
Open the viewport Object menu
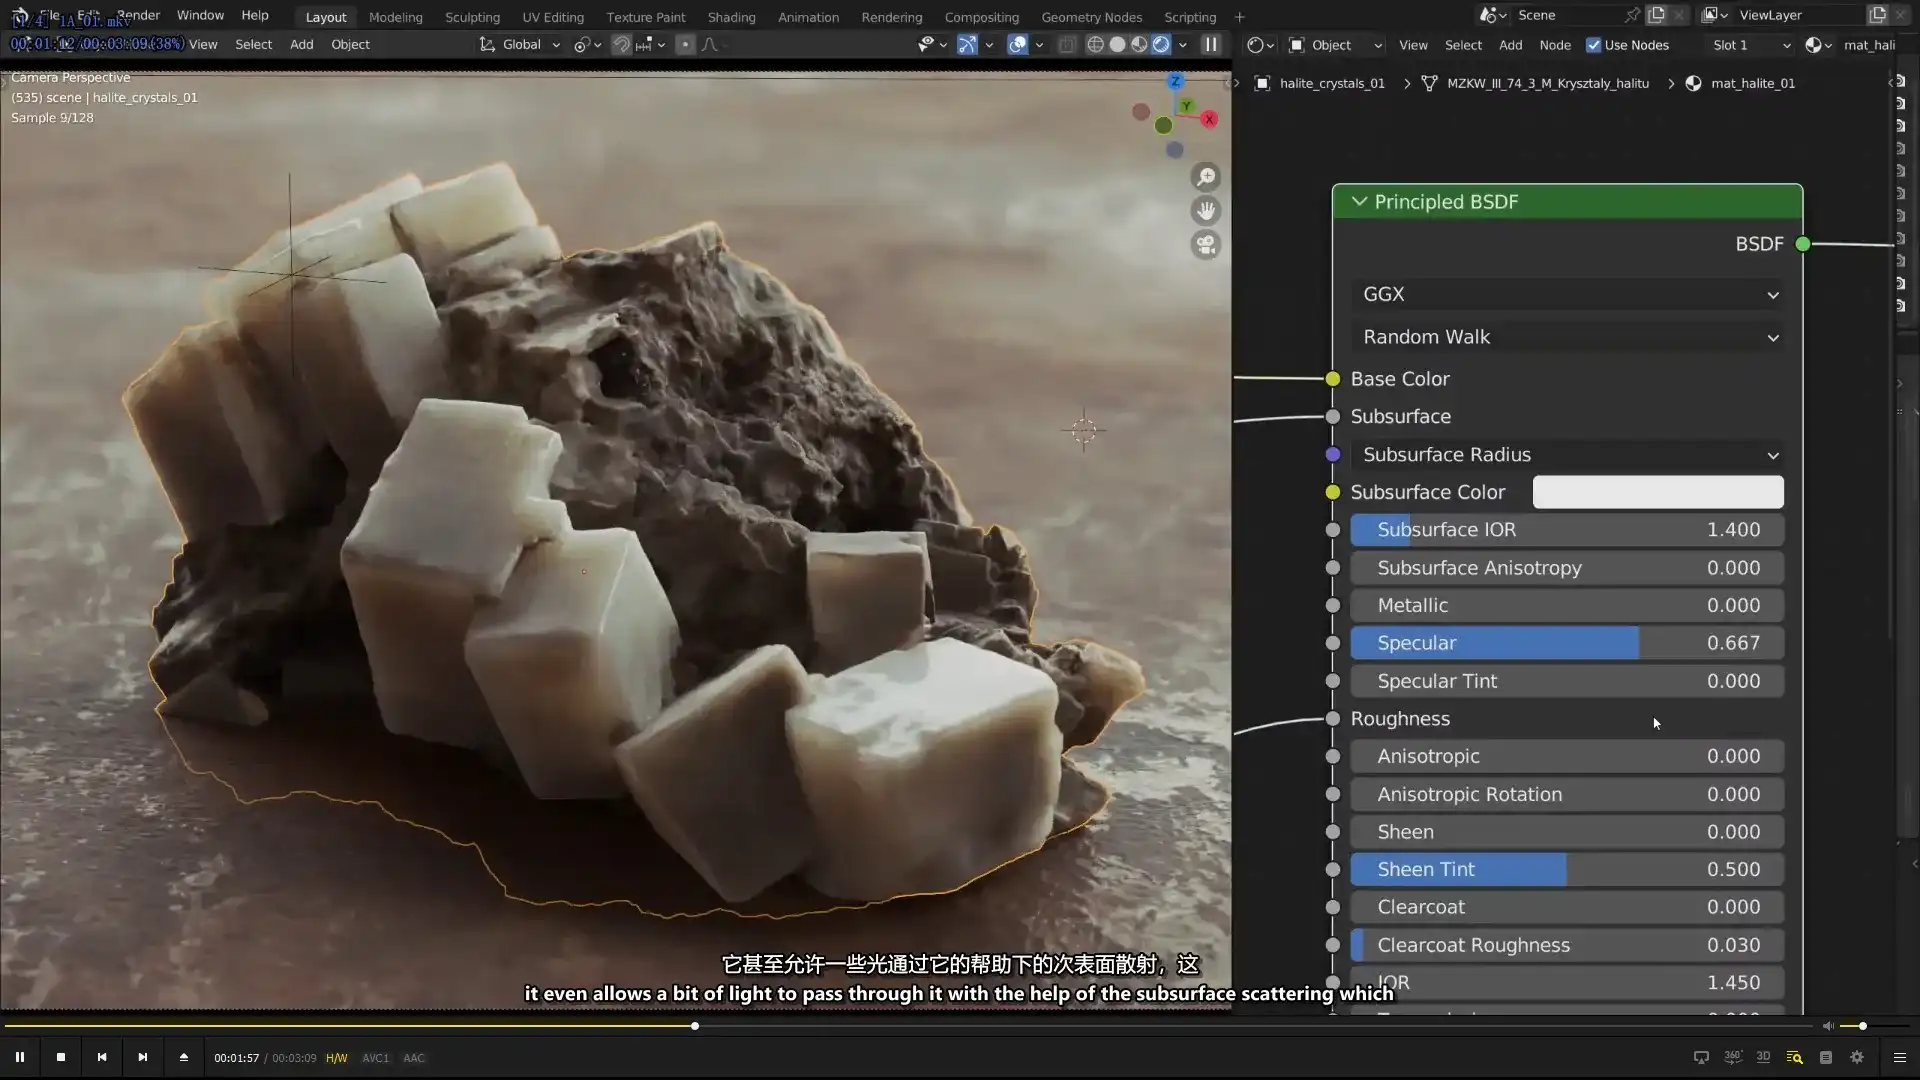(x=350, y=44)
